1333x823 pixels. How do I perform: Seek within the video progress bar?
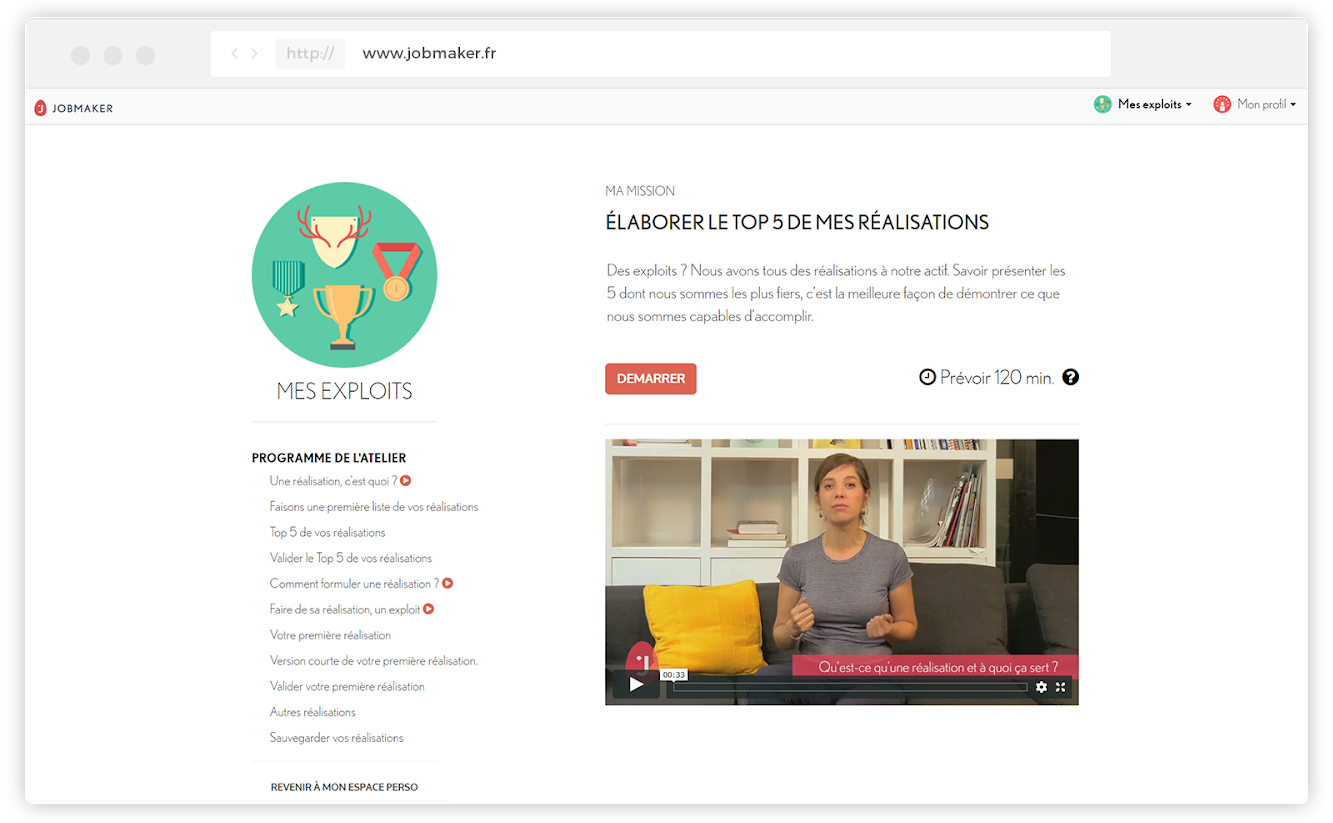point(850,687)
